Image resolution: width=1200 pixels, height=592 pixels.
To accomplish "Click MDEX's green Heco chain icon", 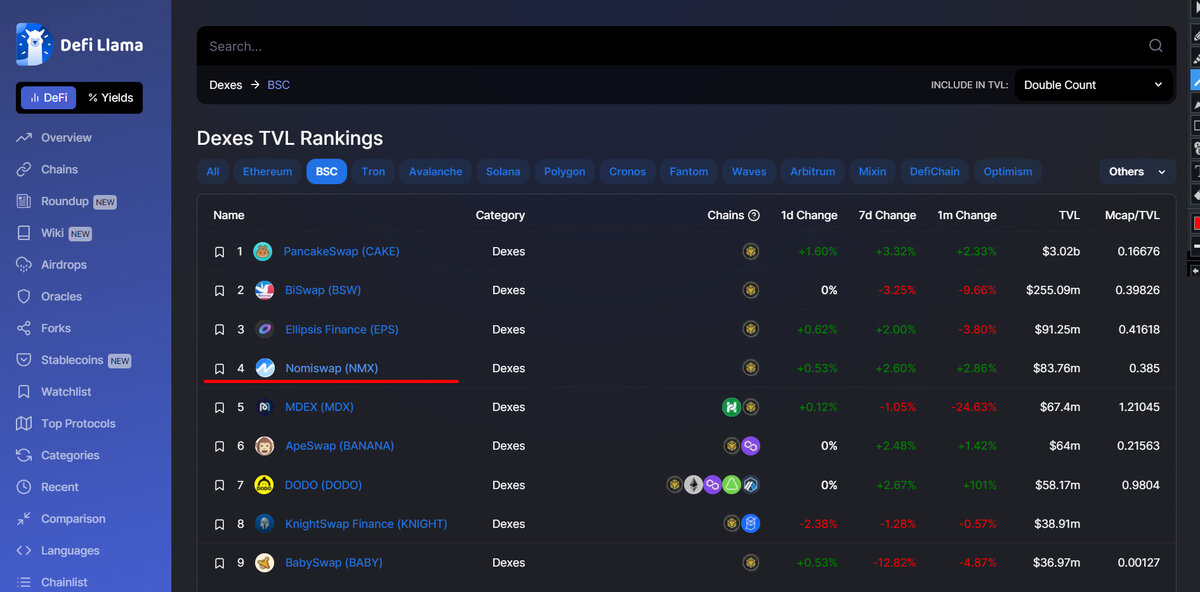I will coord(731,407).
